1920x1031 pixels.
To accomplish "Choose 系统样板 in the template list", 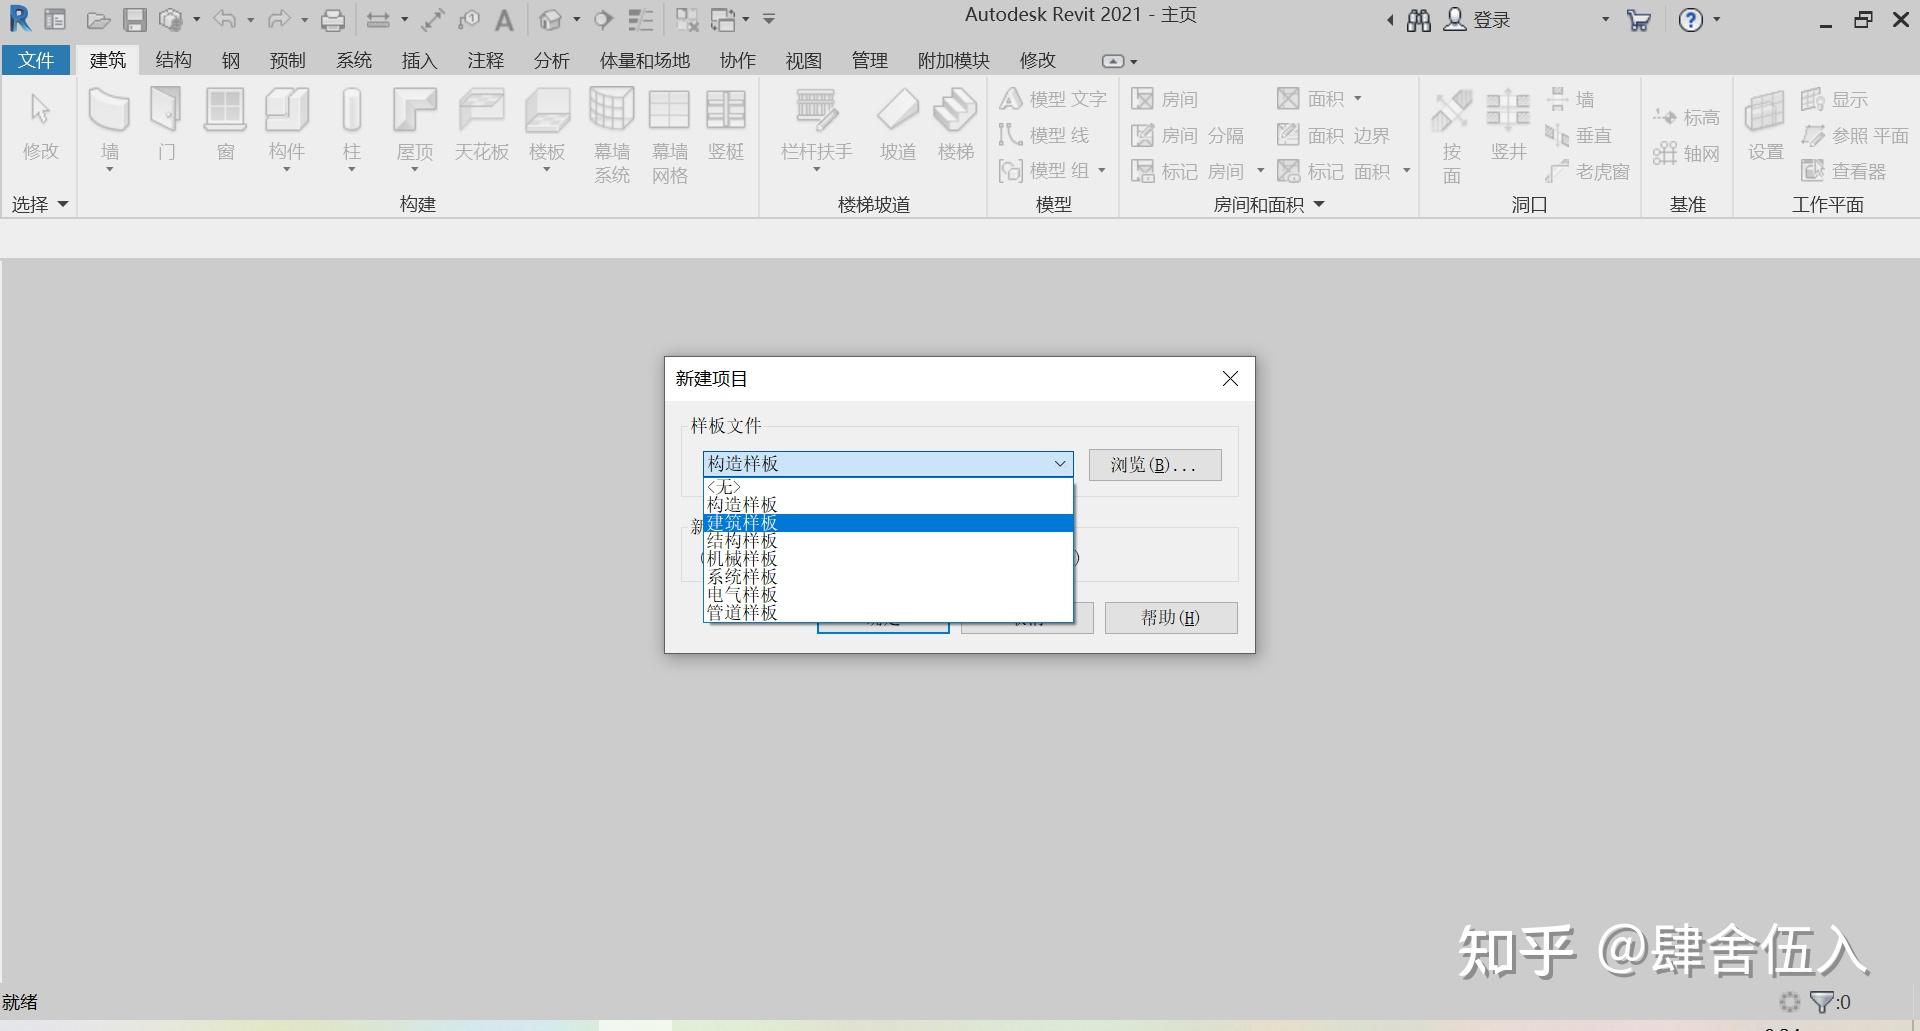I will click(888, 577).
